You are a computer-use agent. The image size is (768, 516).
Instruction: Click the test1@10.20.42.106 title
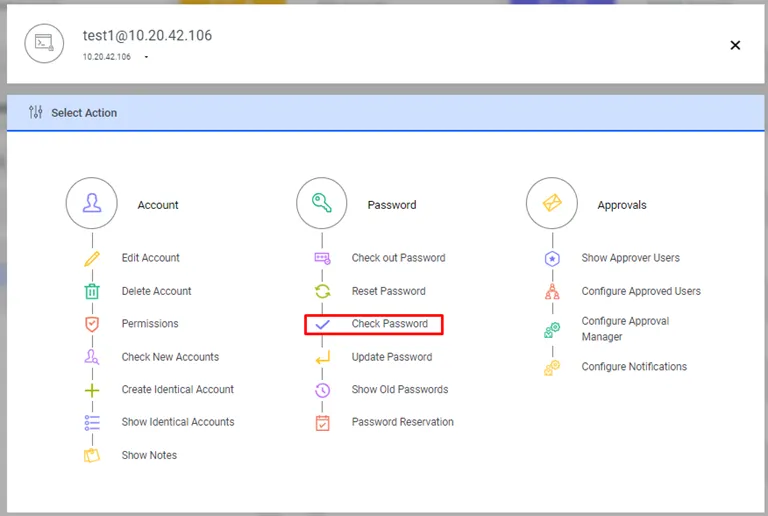(x=147, y=35)
